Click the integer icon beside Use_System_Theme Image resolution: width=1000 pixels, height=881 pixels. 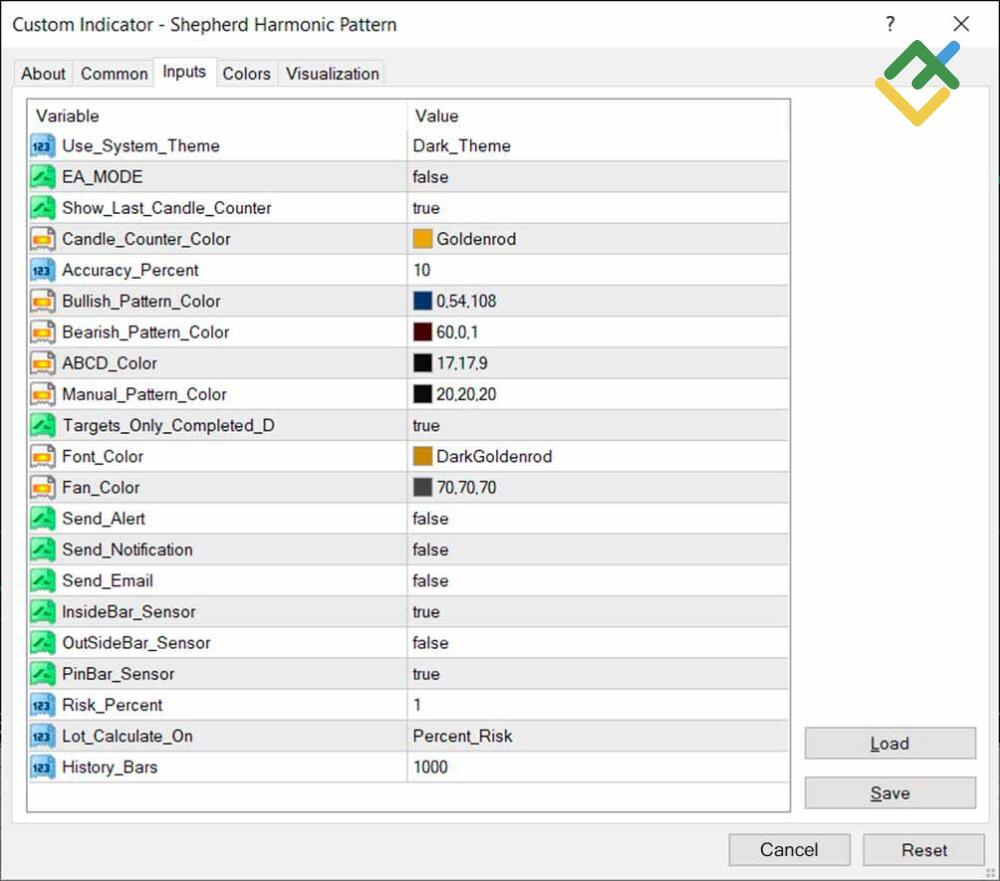tap(43, 146)
